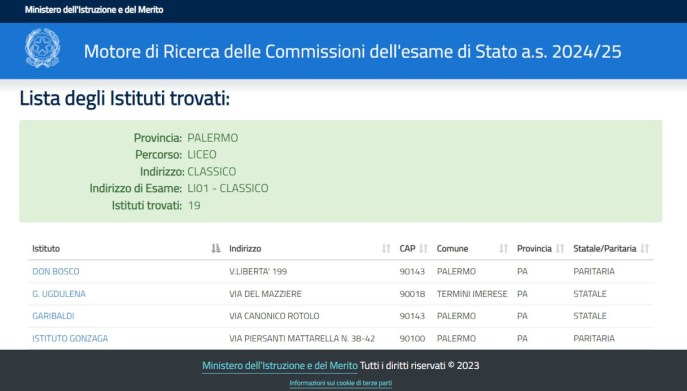Open the G. UGDULENA institute link

pyautogui.click(x=59, y=294)
